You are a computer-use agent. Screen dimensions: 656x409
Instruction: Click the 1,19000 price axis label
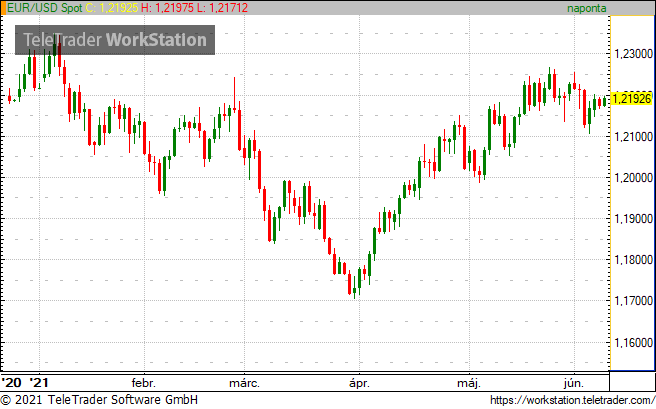point(633,219)
